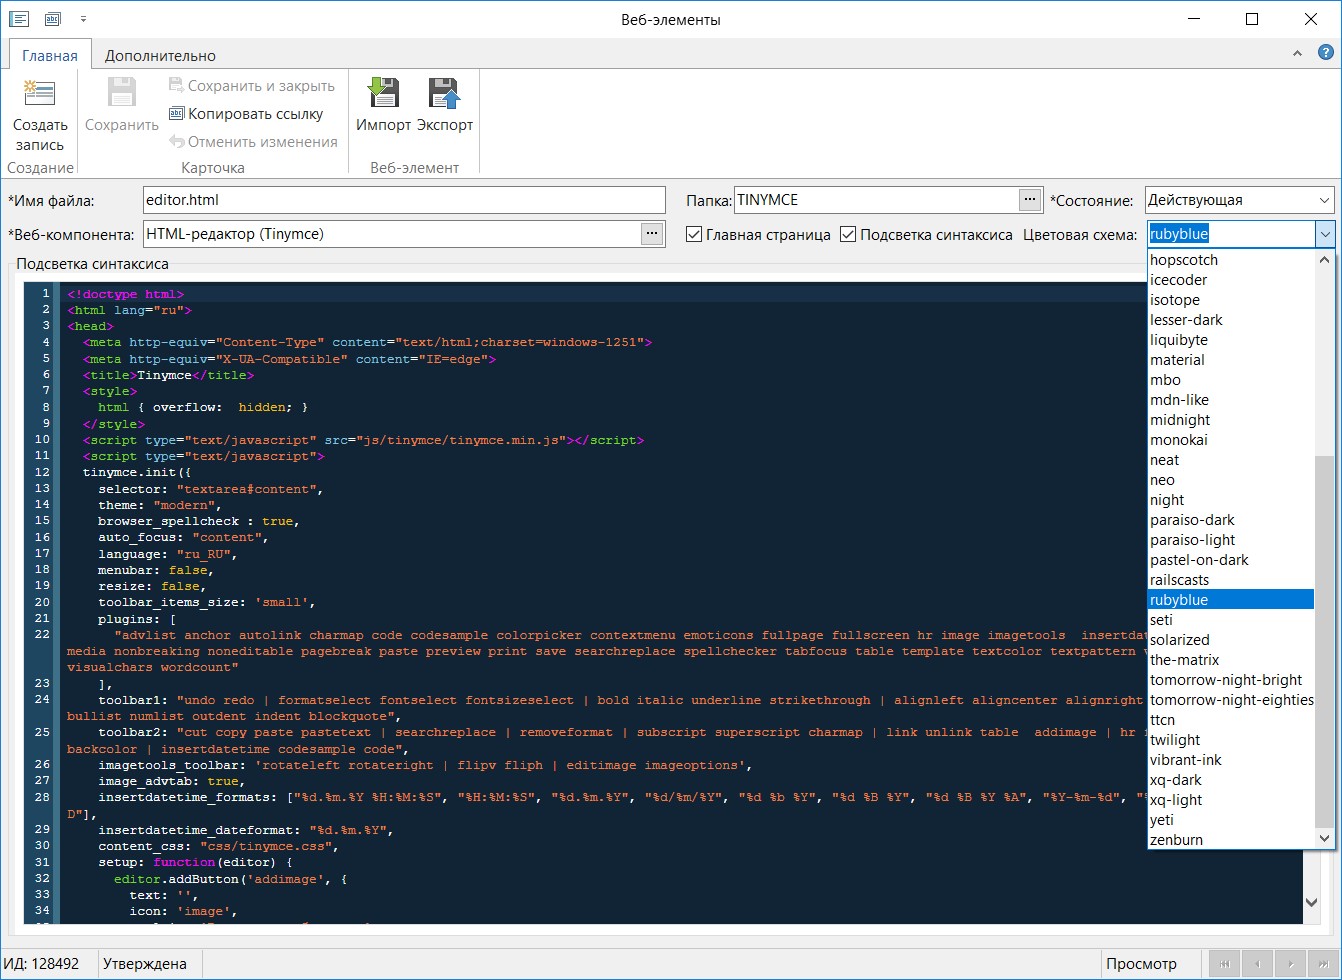
Task: Select mdn-like color scheme
Action: coord(1231,400)
